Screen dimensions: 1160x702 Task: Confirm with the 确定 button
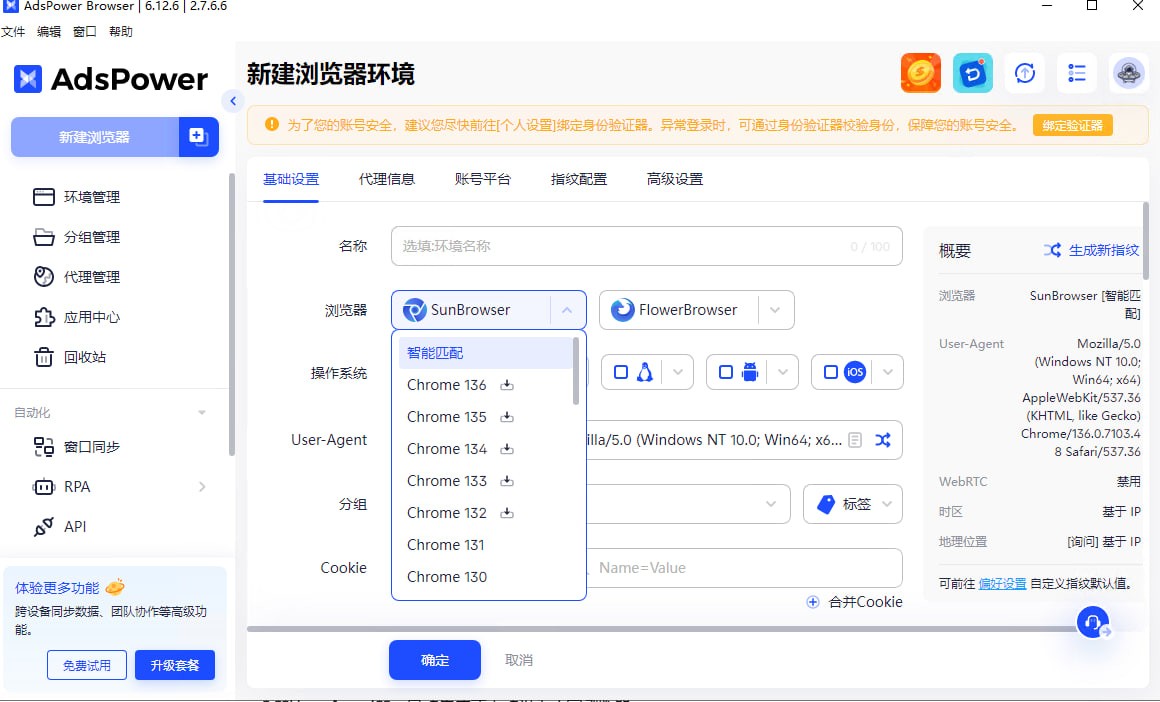coord(435,660)
